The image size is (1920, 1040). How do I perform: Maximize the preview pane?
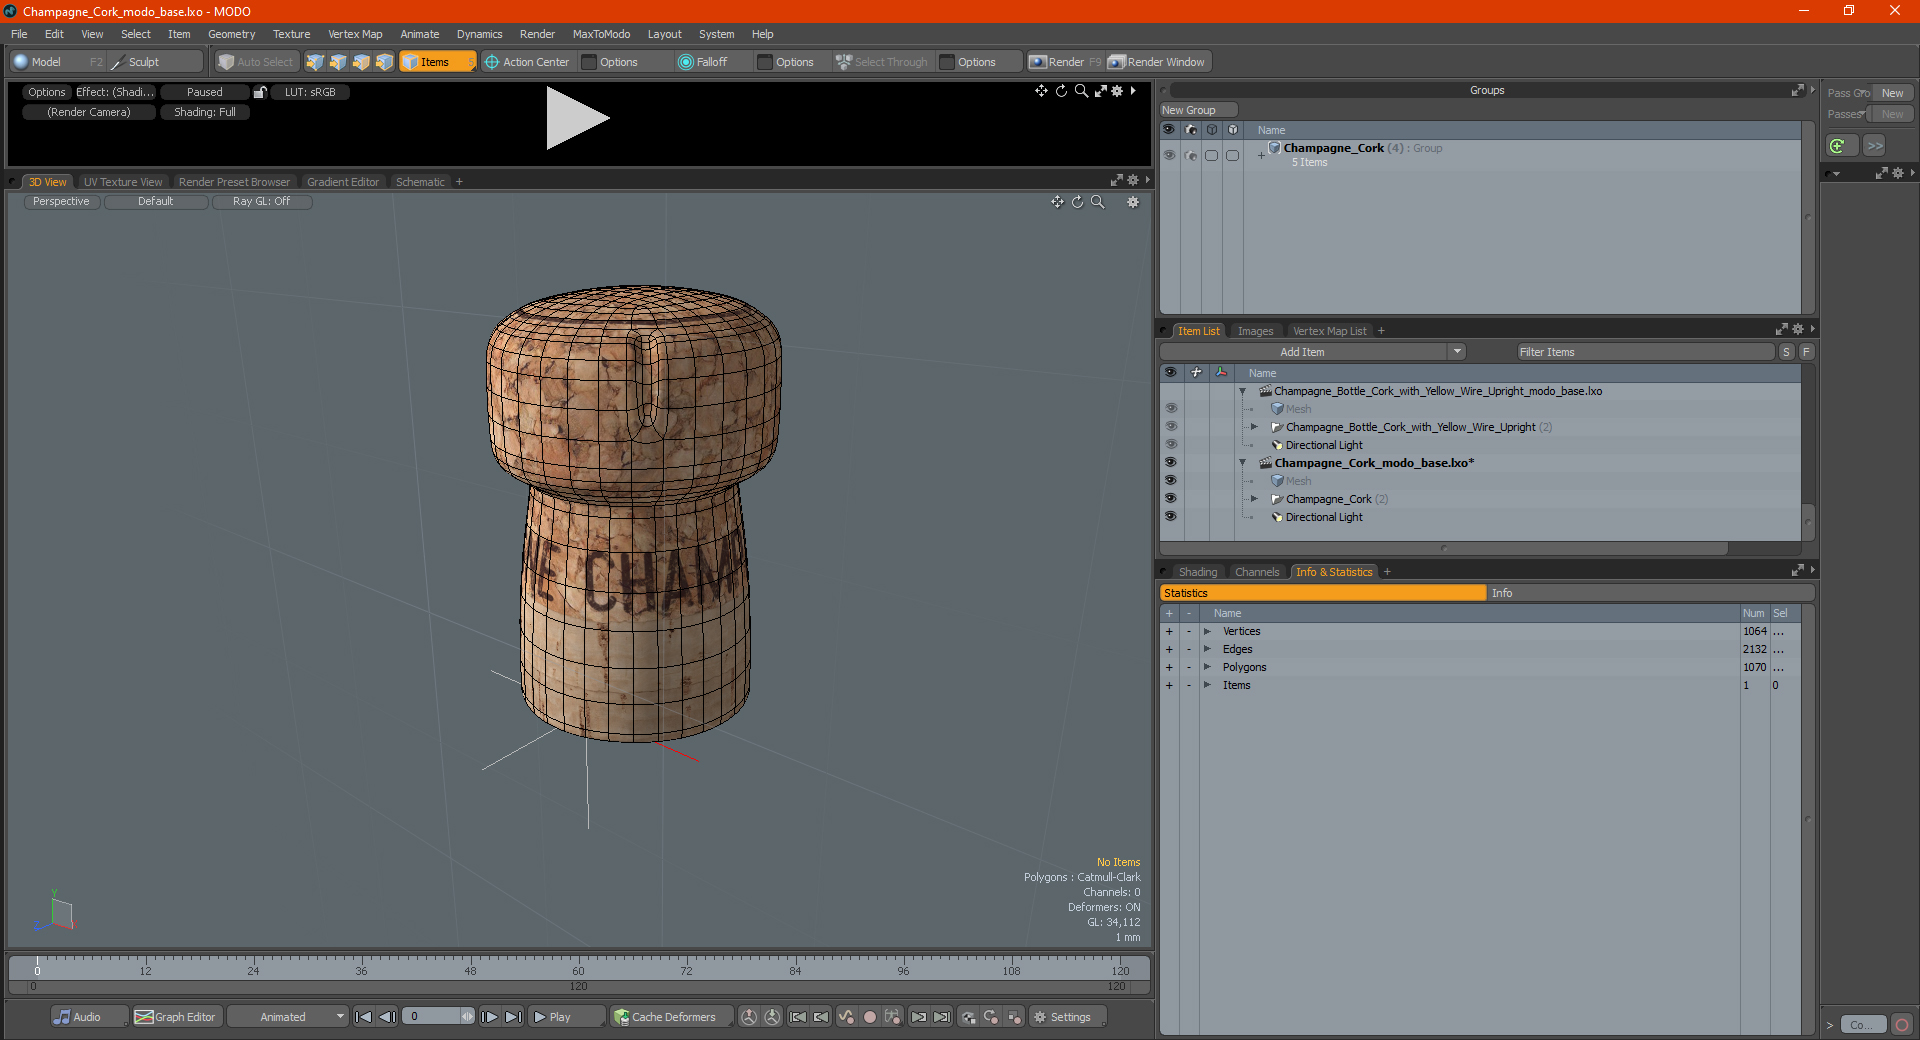(1100, 91)
